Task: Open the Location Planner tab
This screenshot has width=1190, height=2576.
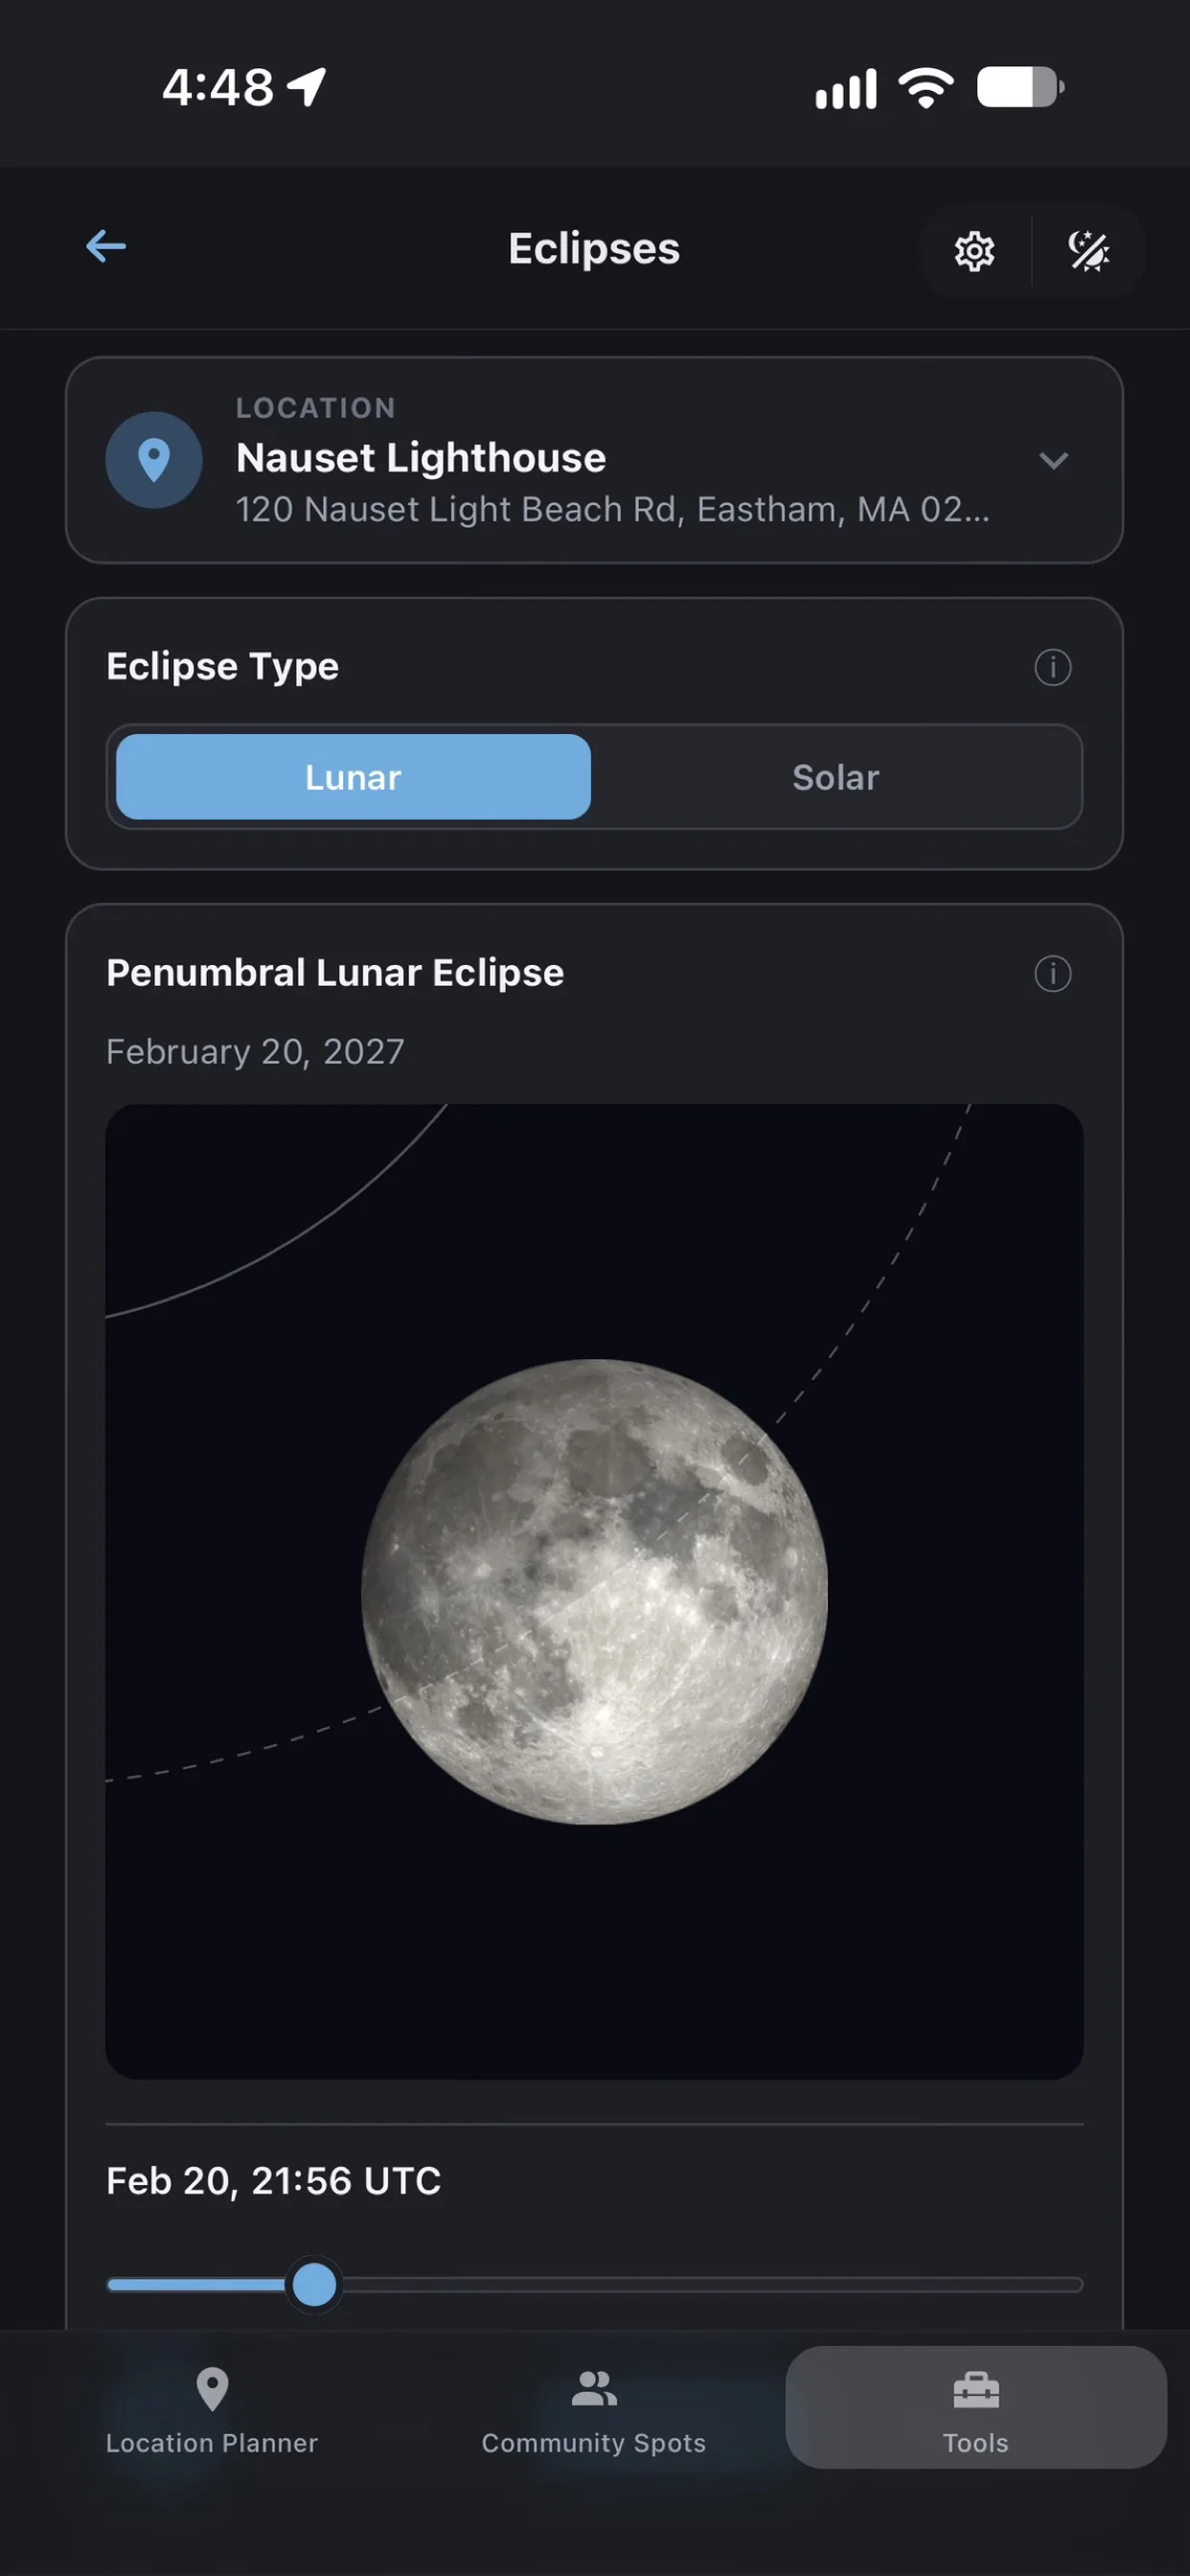Action: [212, 2410]
